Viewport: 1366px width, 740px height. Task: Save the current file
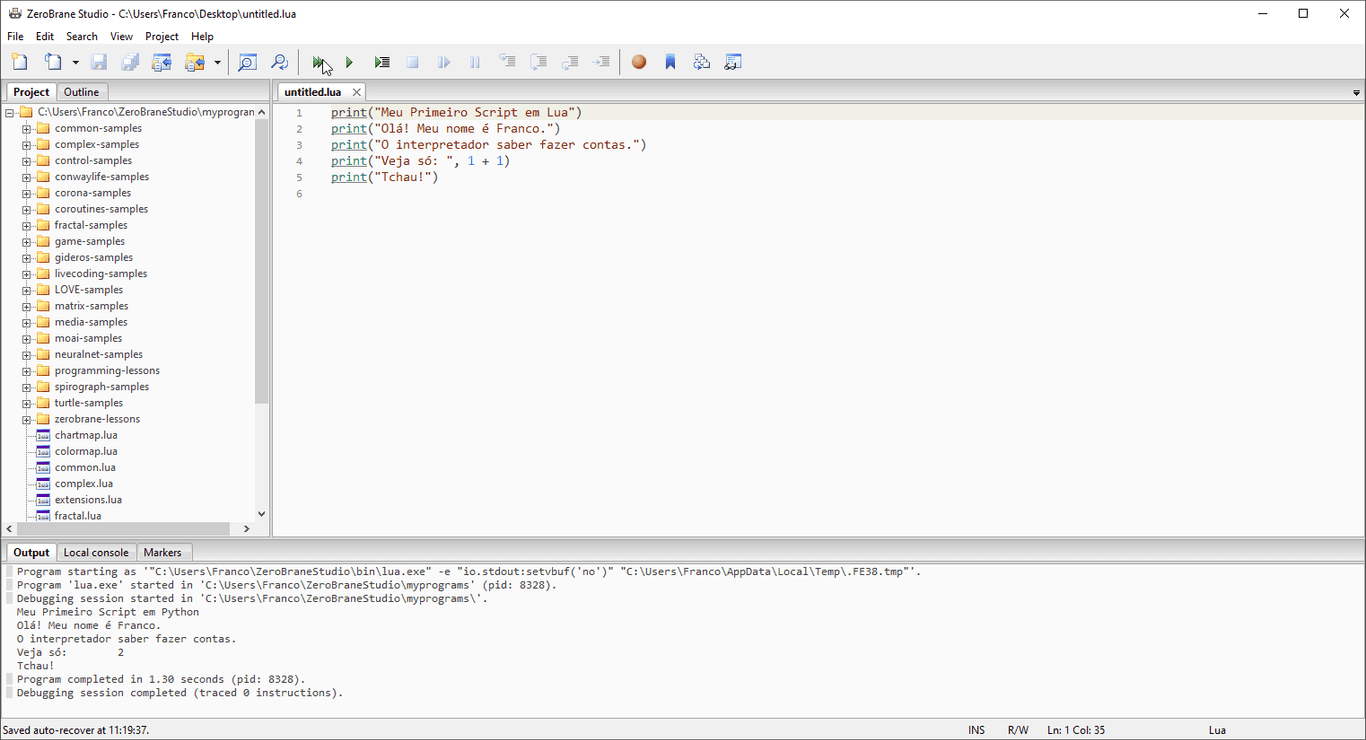[x=98, y=61]
